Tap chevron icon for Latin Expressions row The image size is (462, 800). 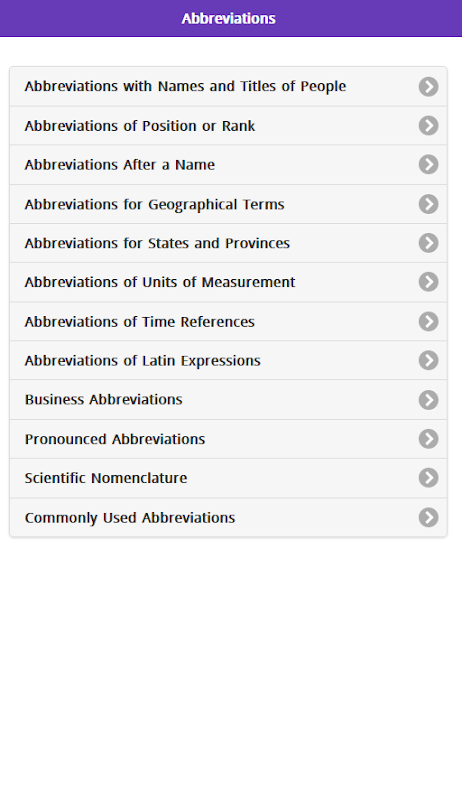(428, 360)
